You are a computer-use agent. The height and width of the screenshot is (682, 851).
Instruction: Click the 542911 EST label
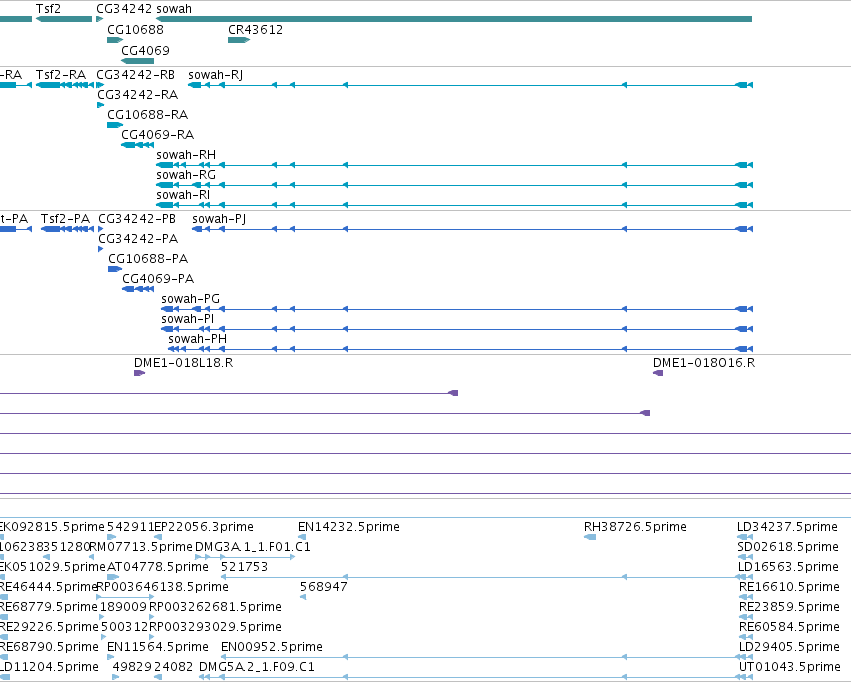pyautogui.click(x=130, y=527)
